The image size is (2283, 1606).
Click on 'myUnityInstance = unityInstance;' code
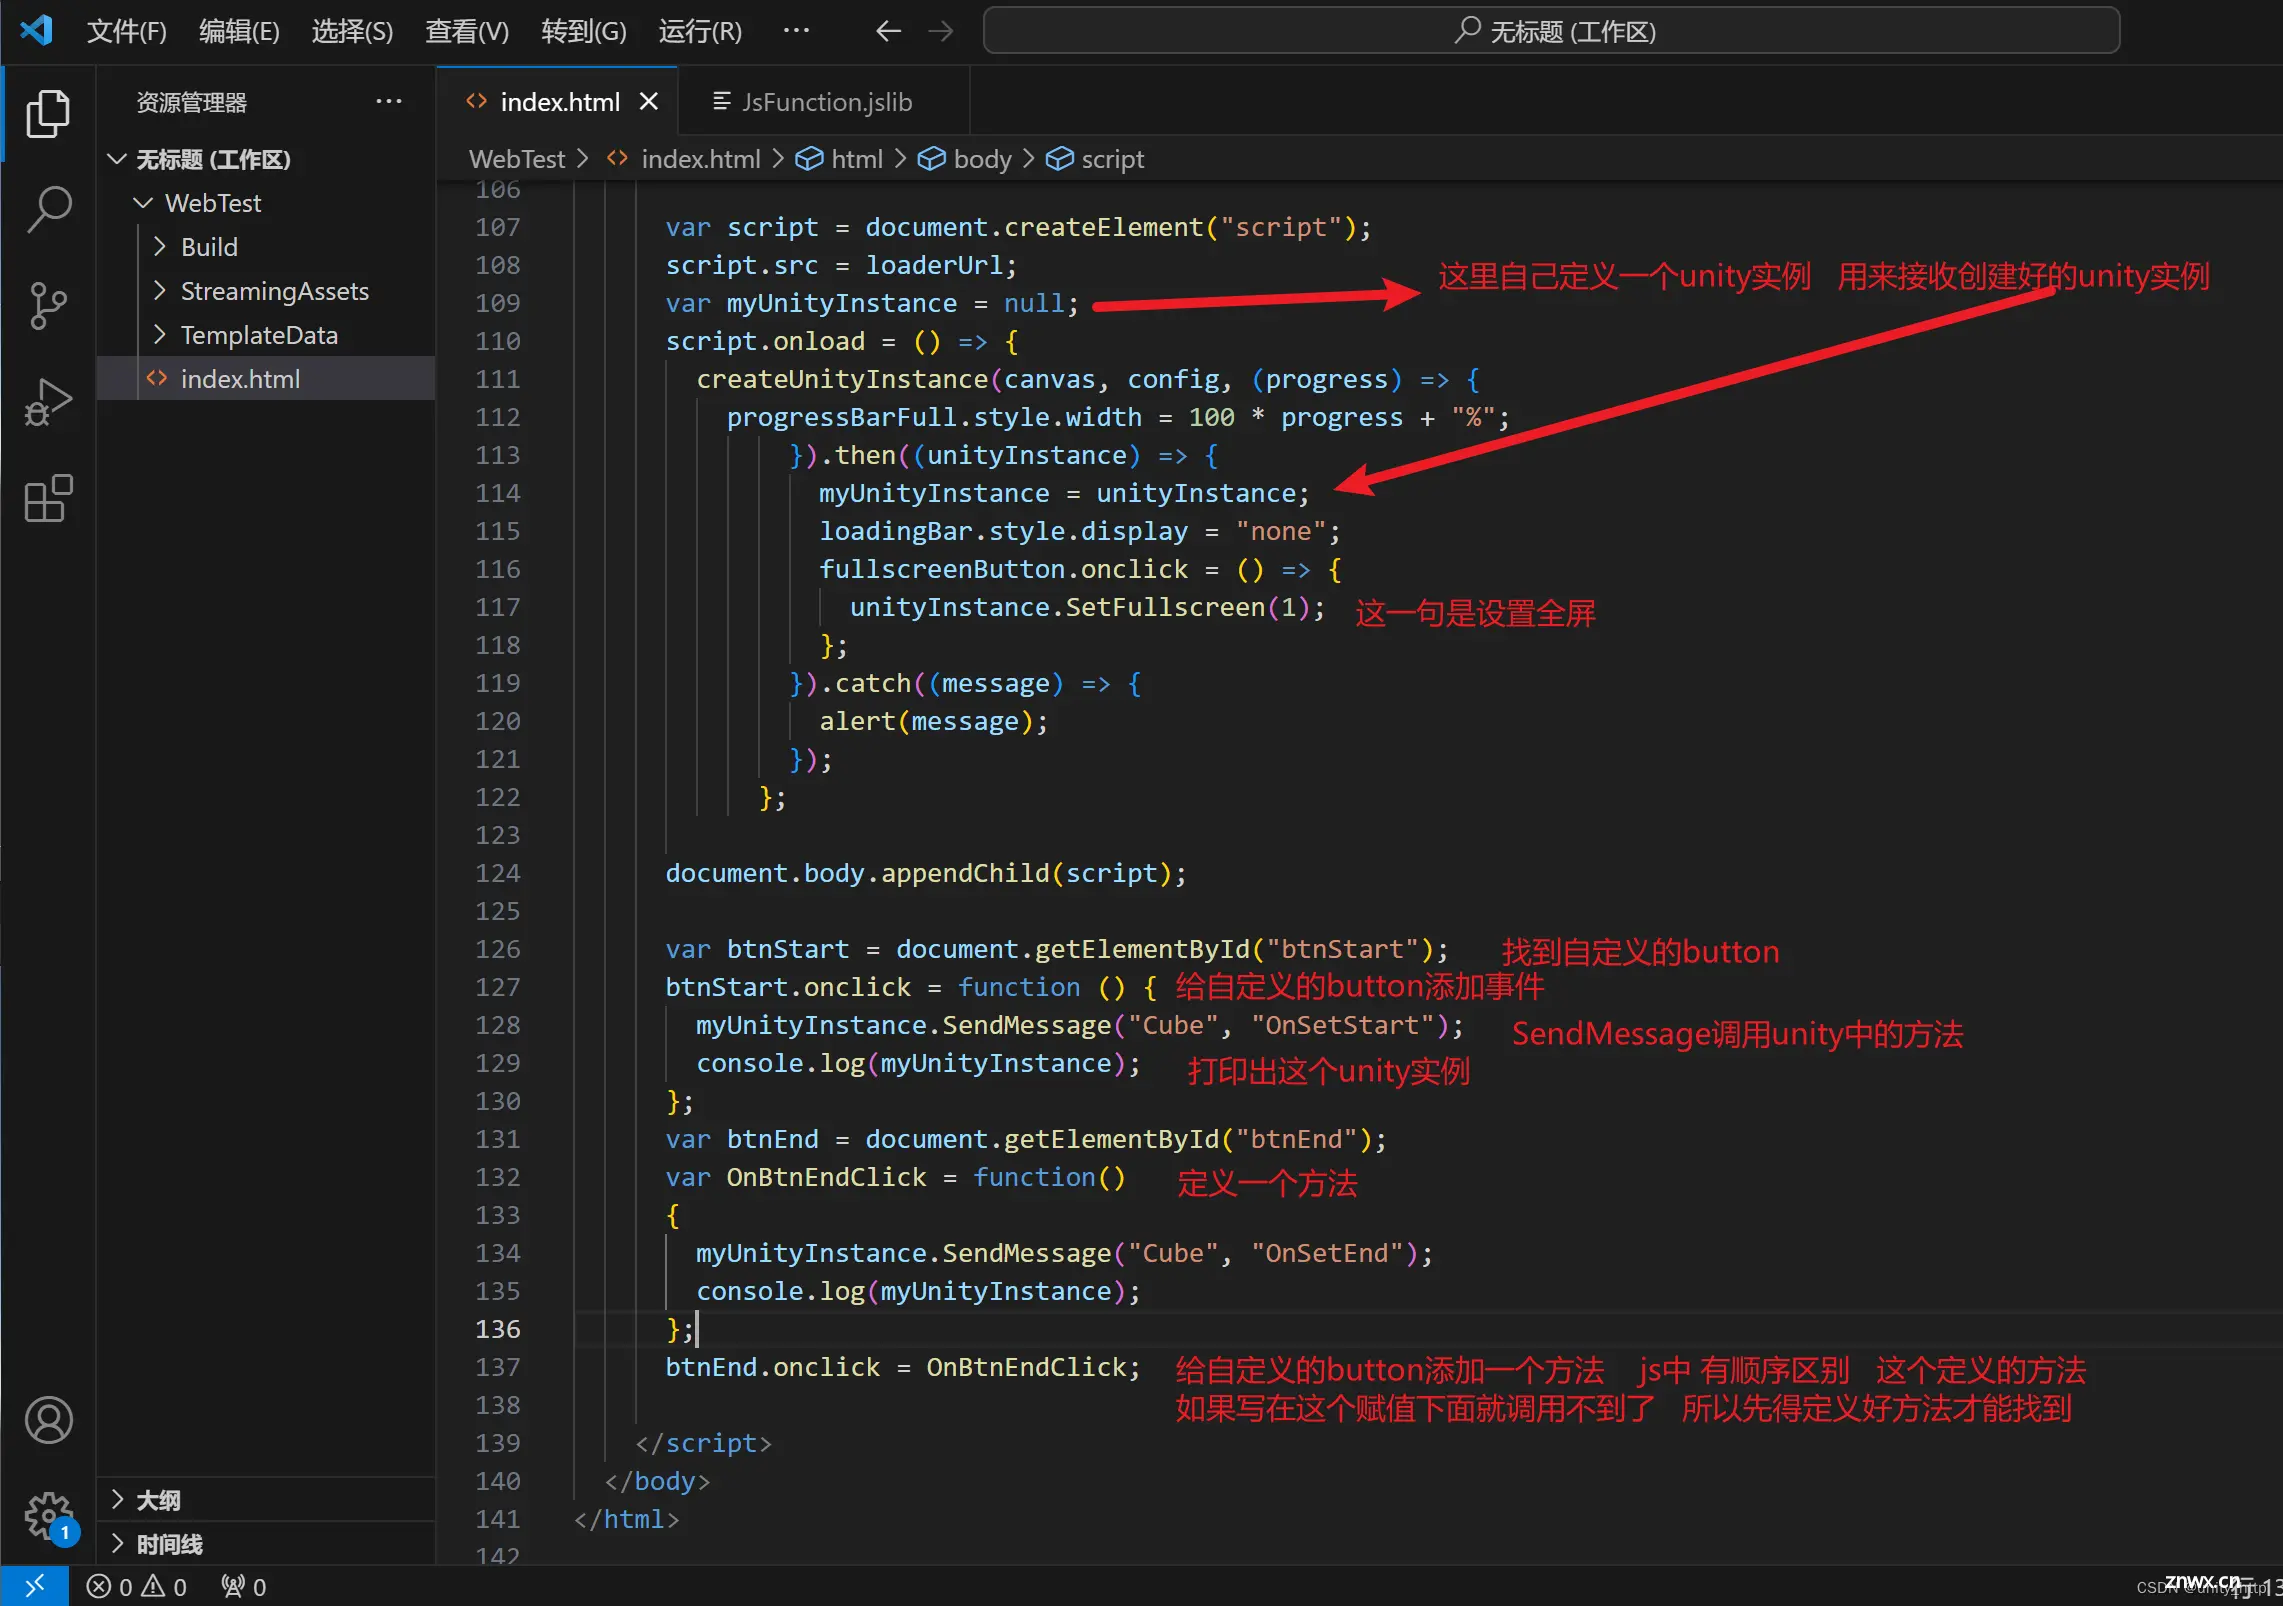click(x=1063, y=493)
